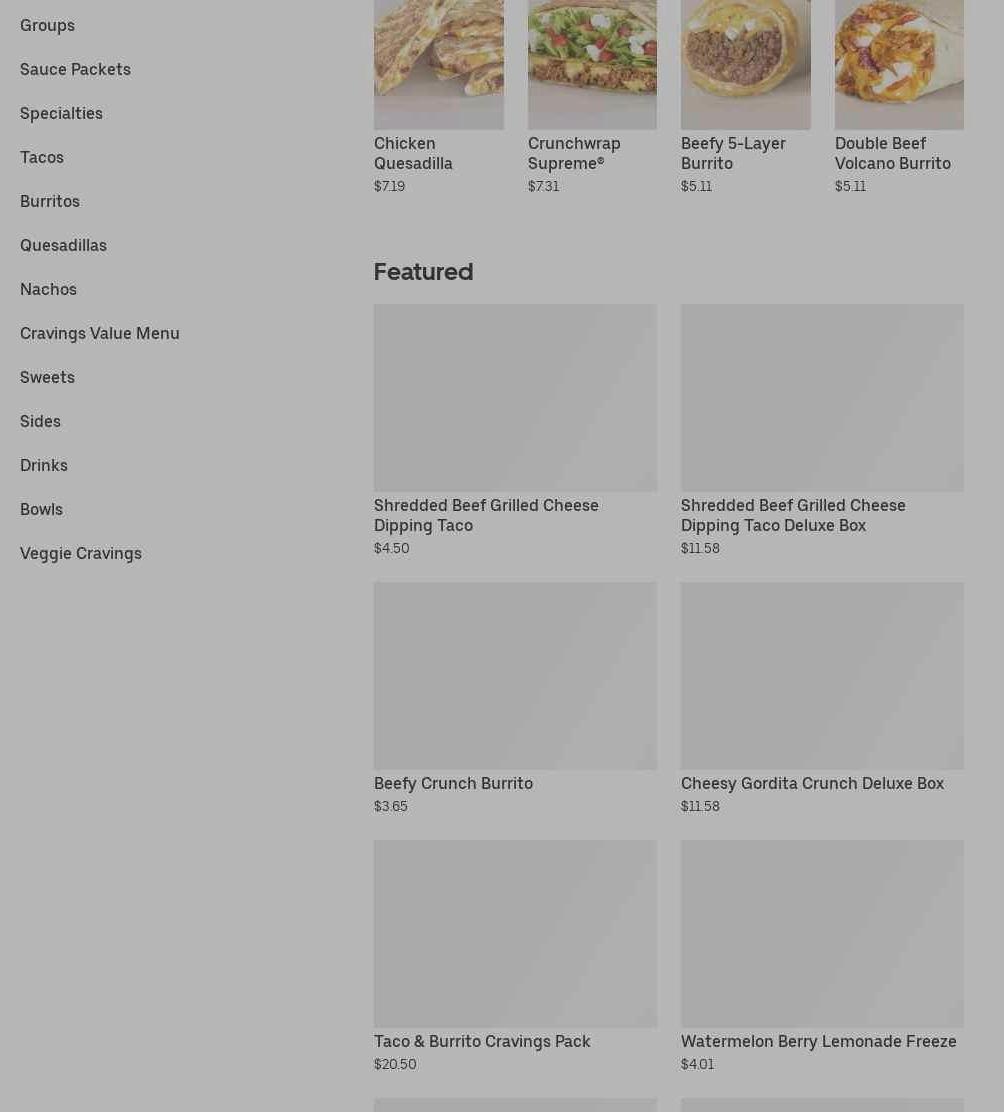1004x1112 pixels.
Task: Click the Watermelon Berry Lemonade Freeze image
Action: pyautogui.click(x=822, y=934)
